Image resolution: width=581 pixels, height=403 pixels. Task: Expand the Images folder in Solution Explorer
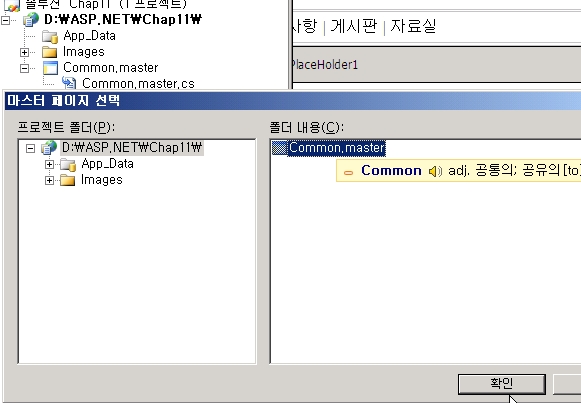(x=24, y=52)
